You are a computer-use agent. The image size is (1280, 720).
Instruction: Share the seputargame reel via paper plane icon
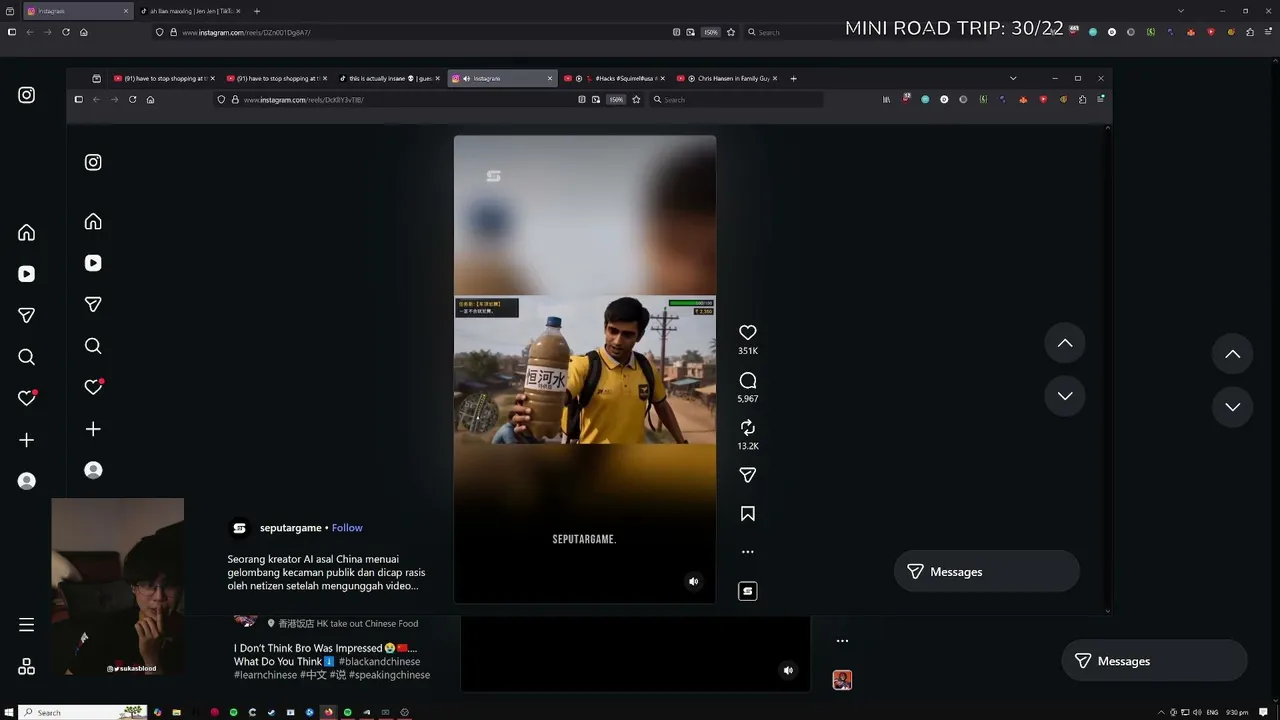point(747,475)
